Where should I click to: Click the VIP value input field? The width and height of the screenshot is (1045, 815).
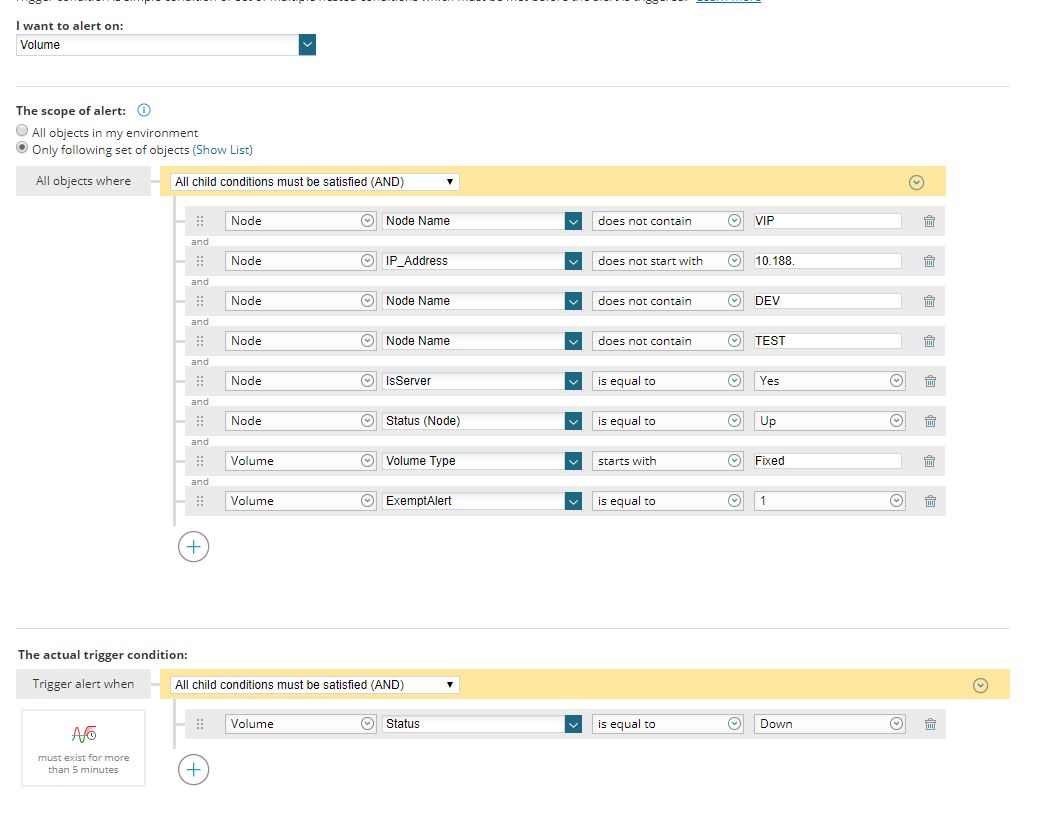tap(827, 221)
